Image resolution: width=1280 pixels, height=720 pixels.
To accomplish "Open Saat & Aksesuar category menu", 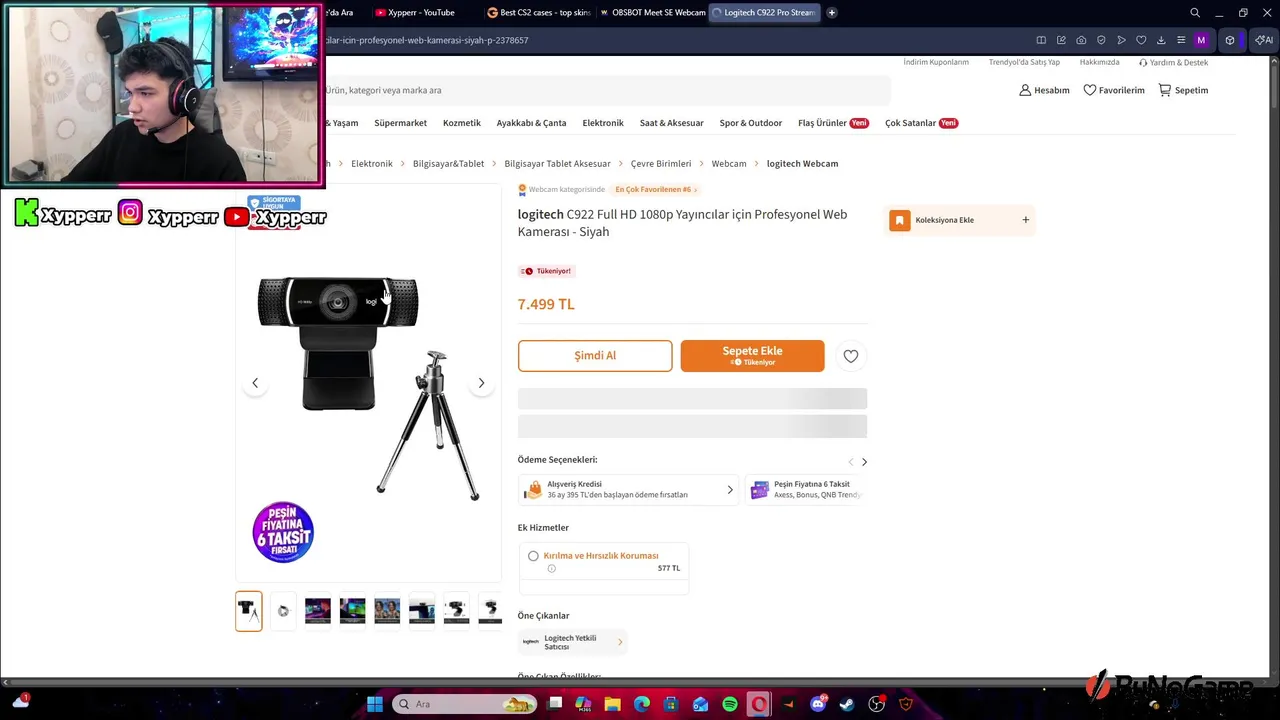I will coord(672,123).
